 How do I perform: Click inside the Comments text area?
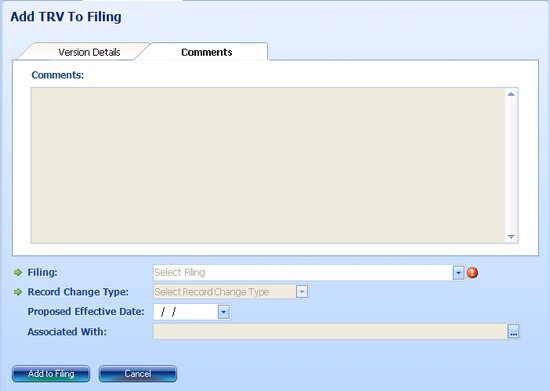268,165
